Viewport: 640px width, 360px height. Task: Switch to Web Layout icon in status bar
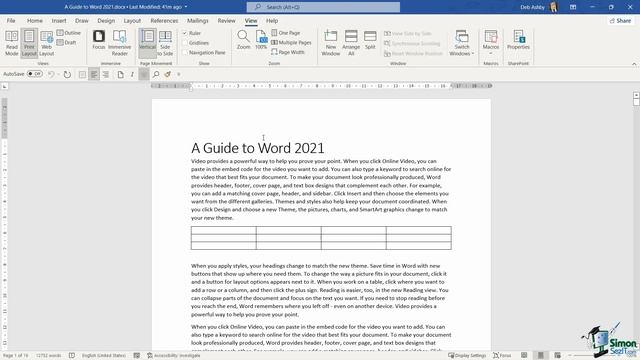coord(558,356)
